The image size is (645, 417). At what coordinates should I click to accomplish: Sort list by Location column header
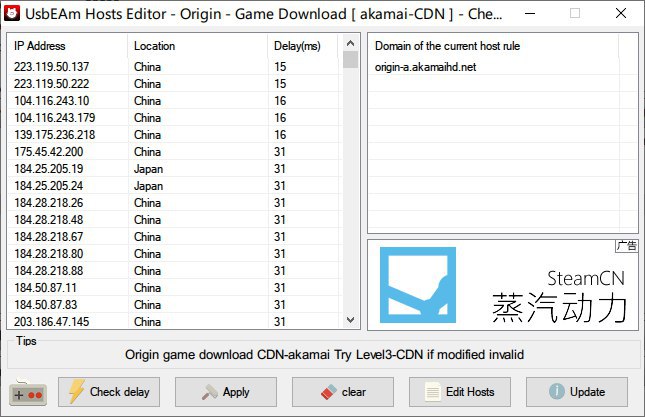point(196,46)
